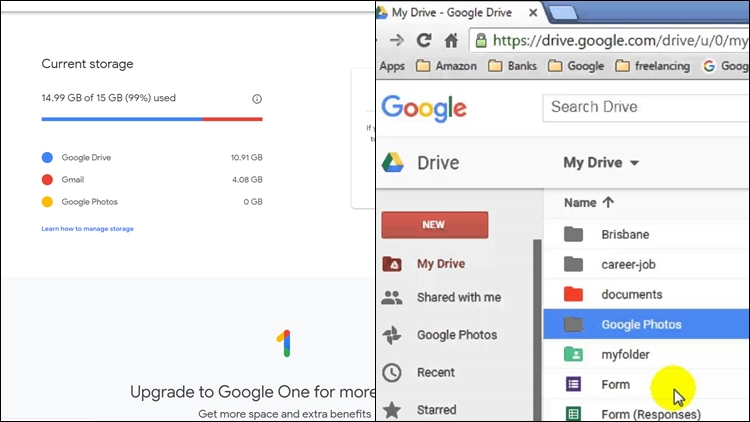Select the career-job folder
Screen dimensions: 750x422
[646, 265]
